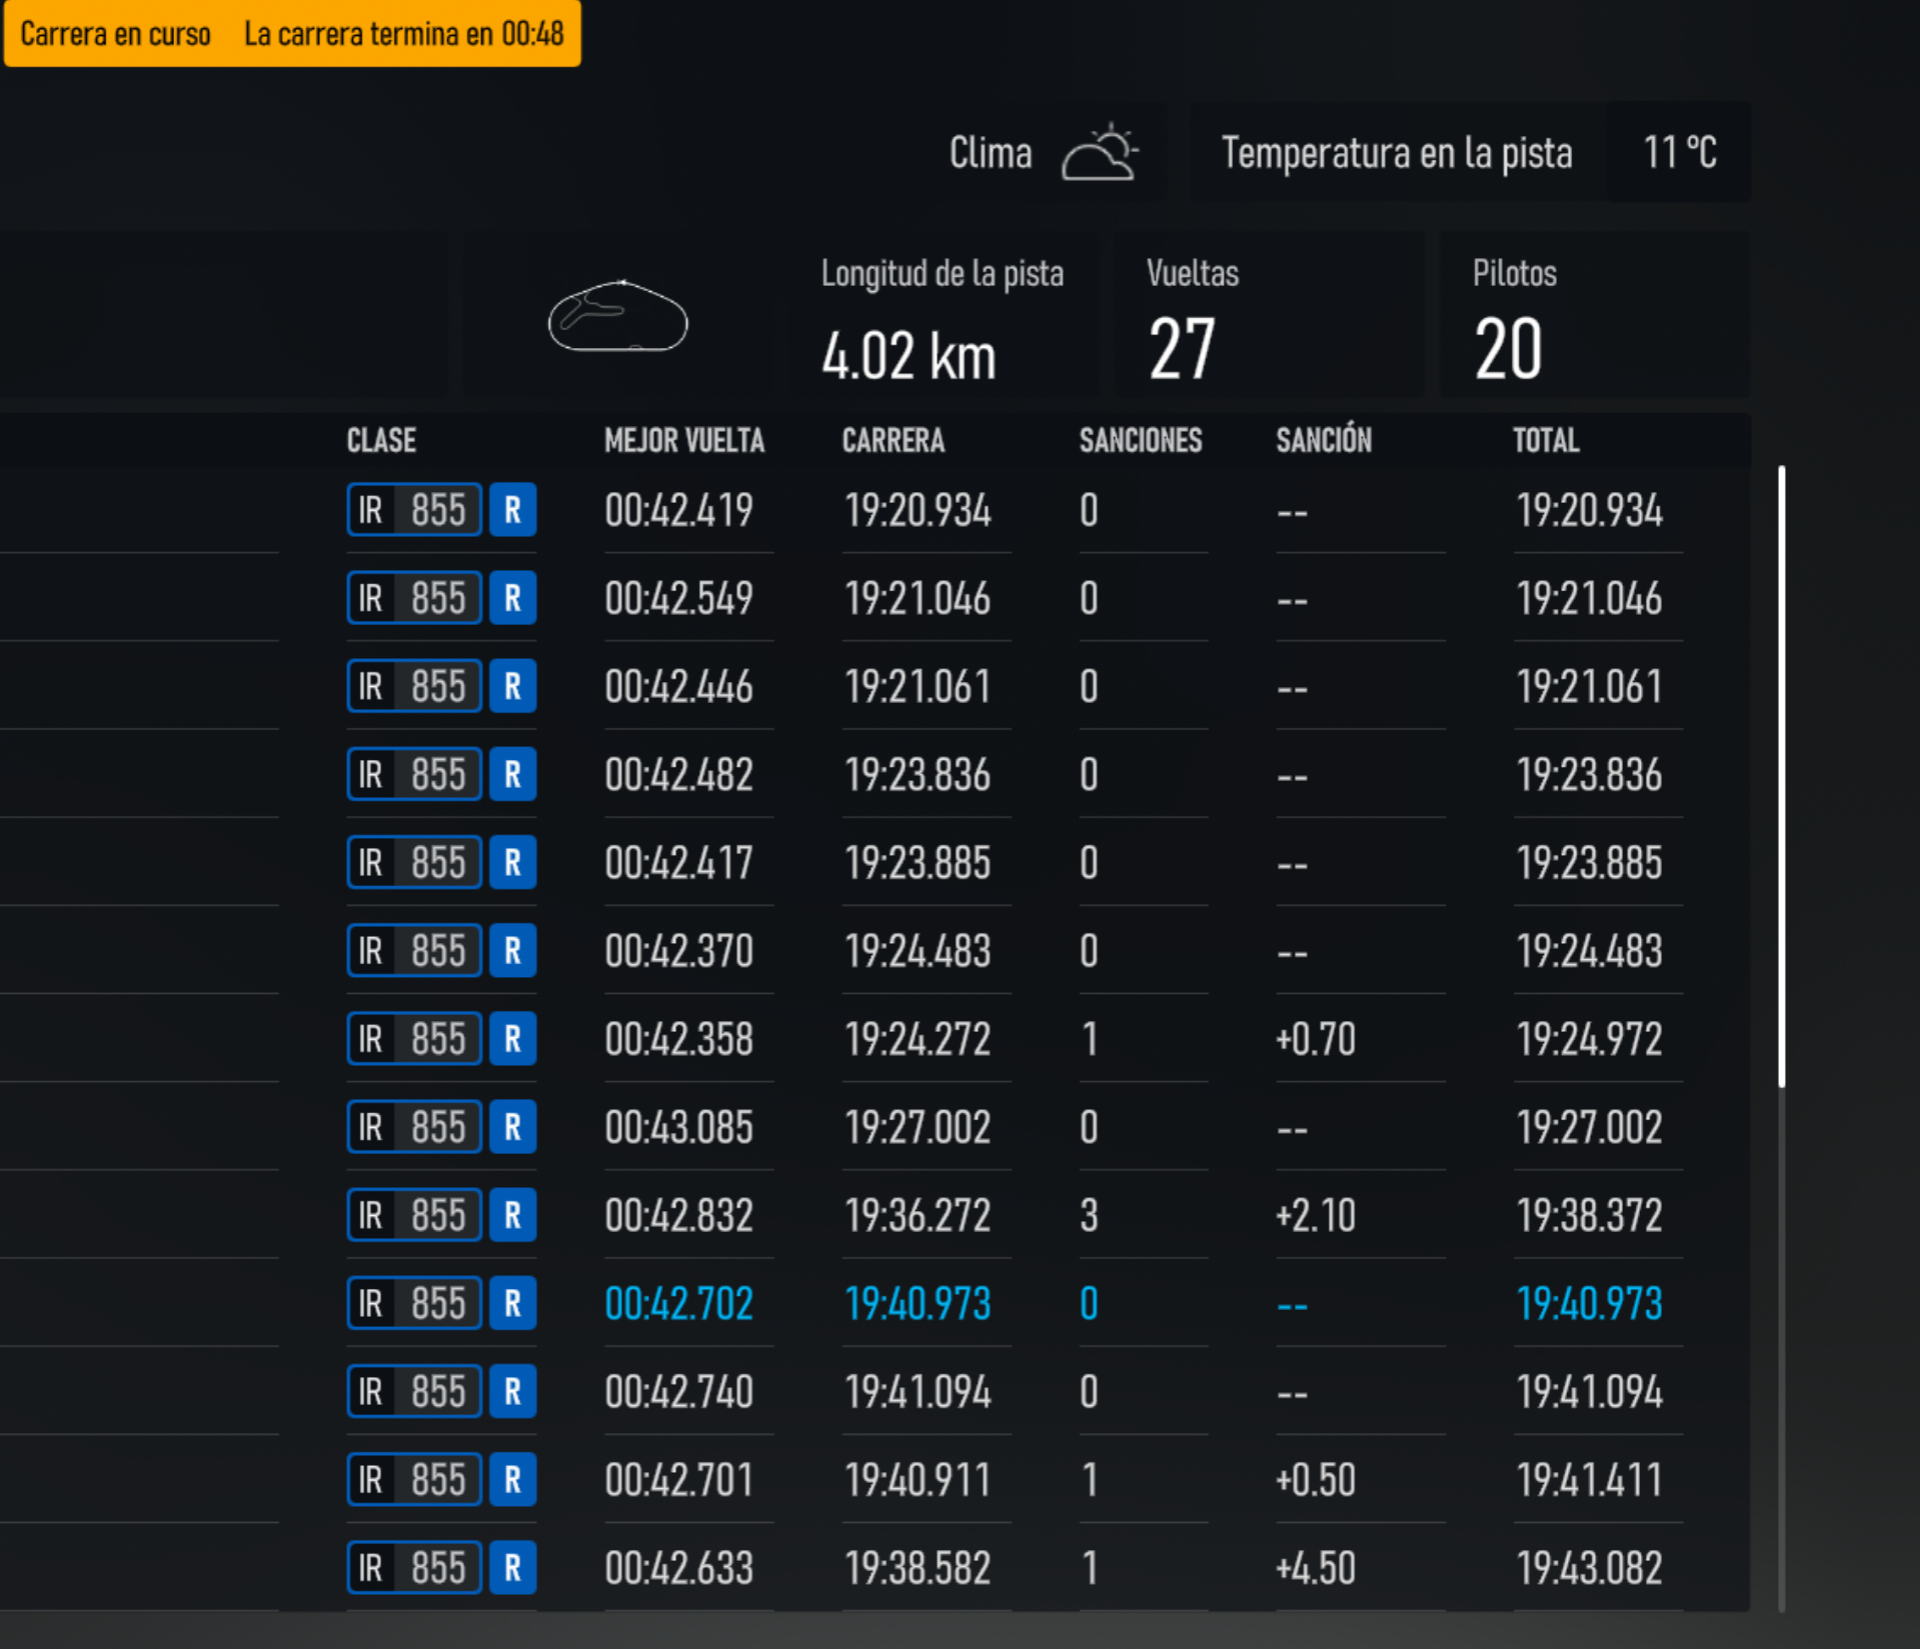Click the track temperature 11 °C value
This screenshot has width=1920, height=1649.
pyautogui.click(x=1679, y=153)
